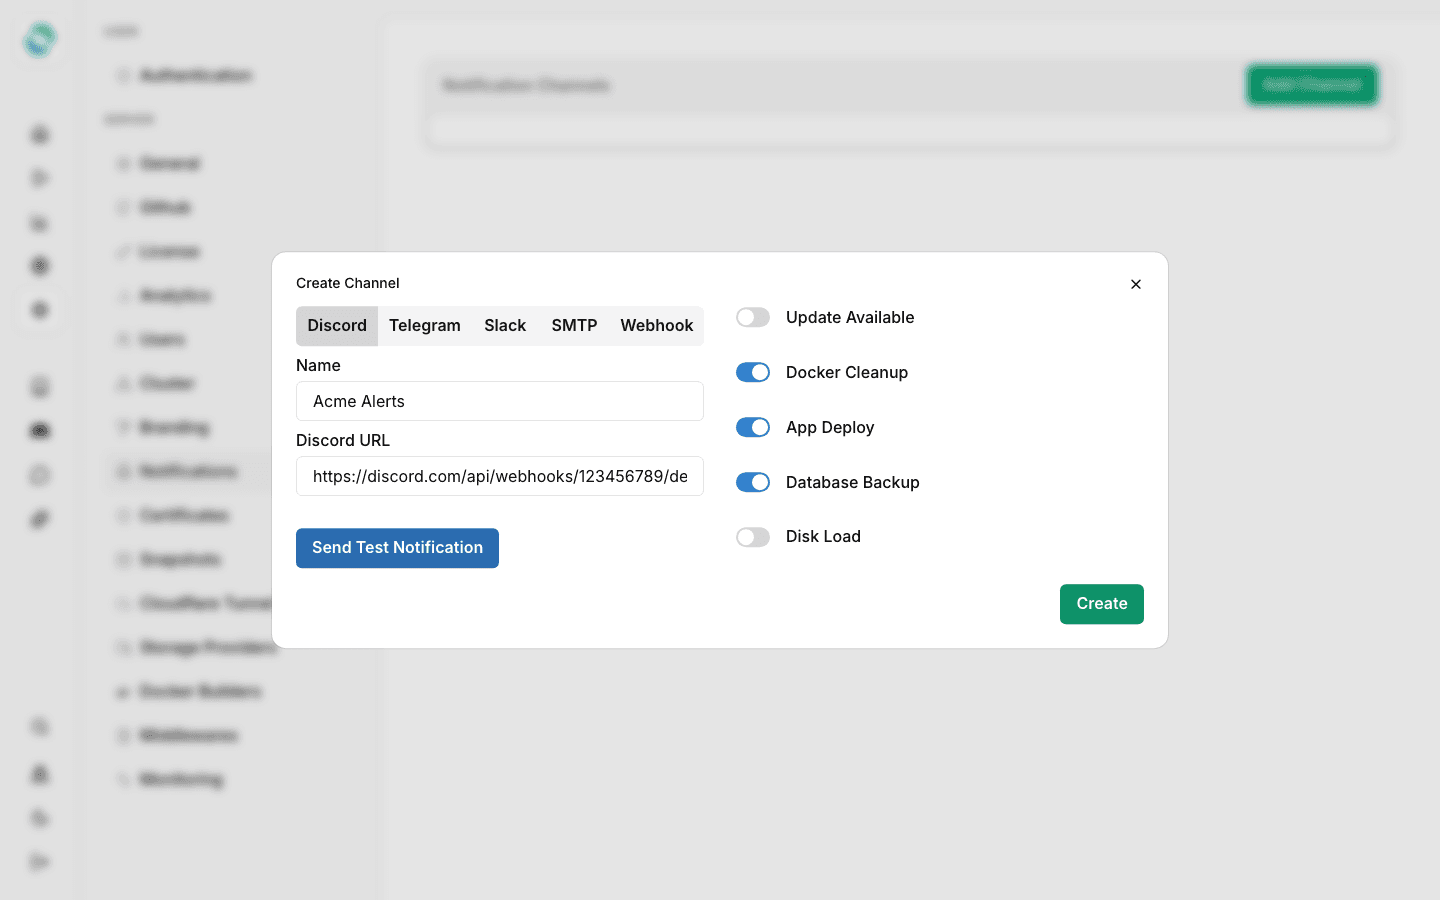
Task: Turn off the App Deploy toggle
Action: (x=753, y=427)
